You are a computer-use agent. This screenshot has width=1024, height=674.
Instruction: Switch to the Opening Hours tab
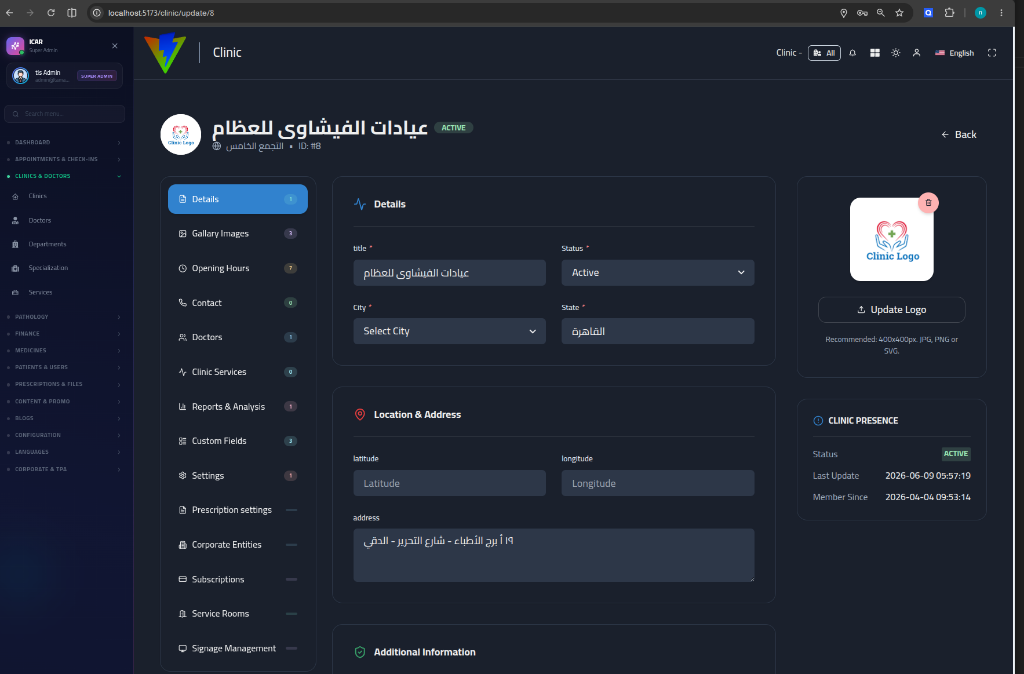(238, 268)
